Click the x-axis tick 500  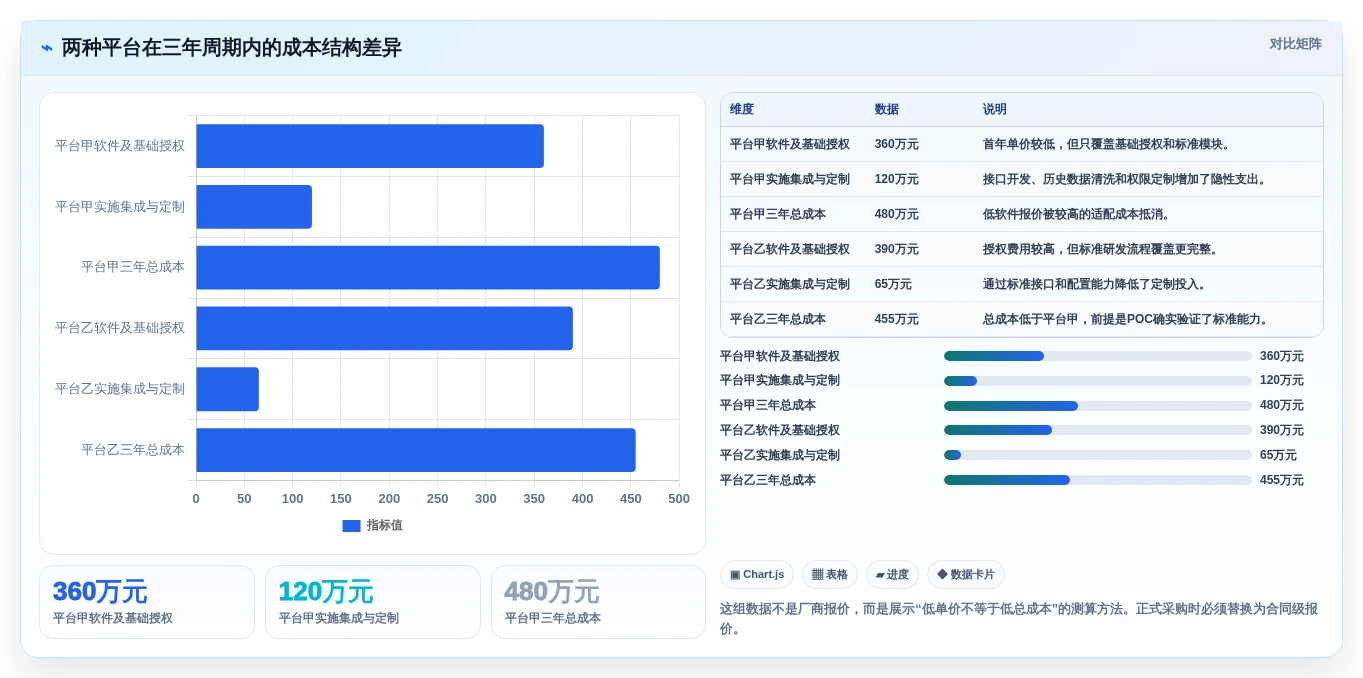[679, 499]
